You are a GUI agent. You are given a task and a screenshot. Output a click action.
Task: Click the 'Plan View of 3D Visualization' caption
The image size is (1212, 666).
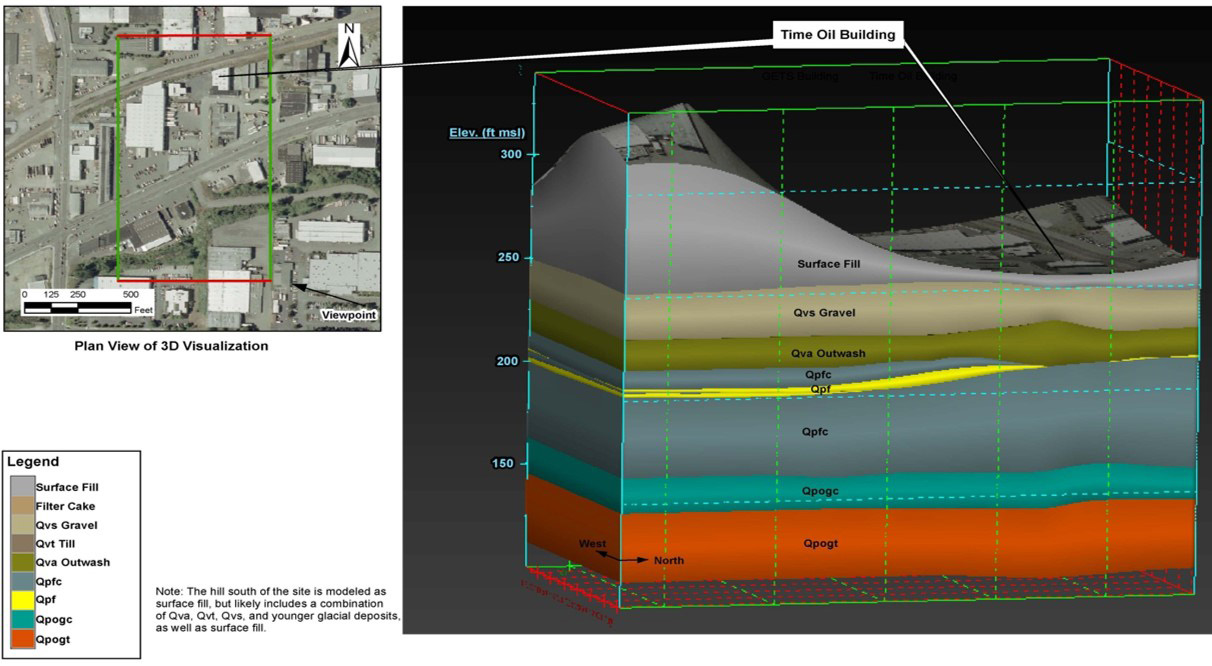point(171,346)
